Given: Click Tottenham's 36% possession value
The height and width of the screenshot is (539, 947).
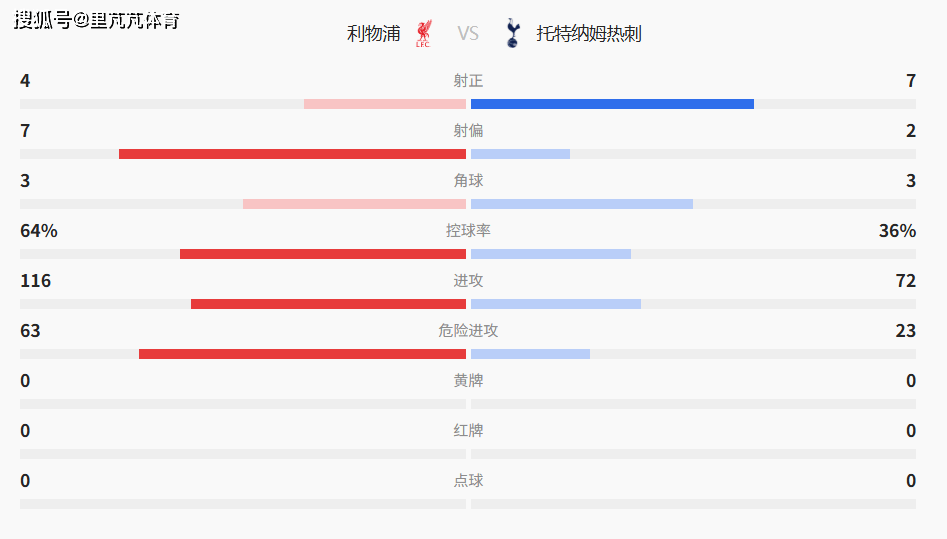Looking at the screenshot, I should click(x=897, y=231).
